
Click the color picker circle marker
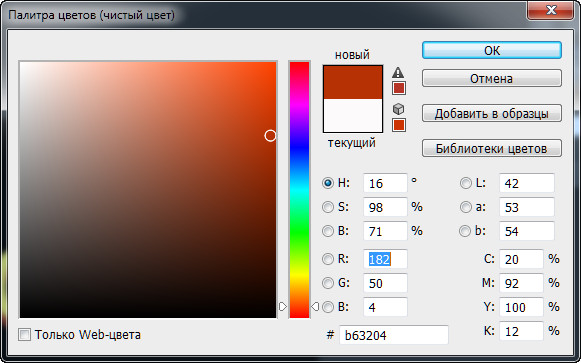point(270,136)
